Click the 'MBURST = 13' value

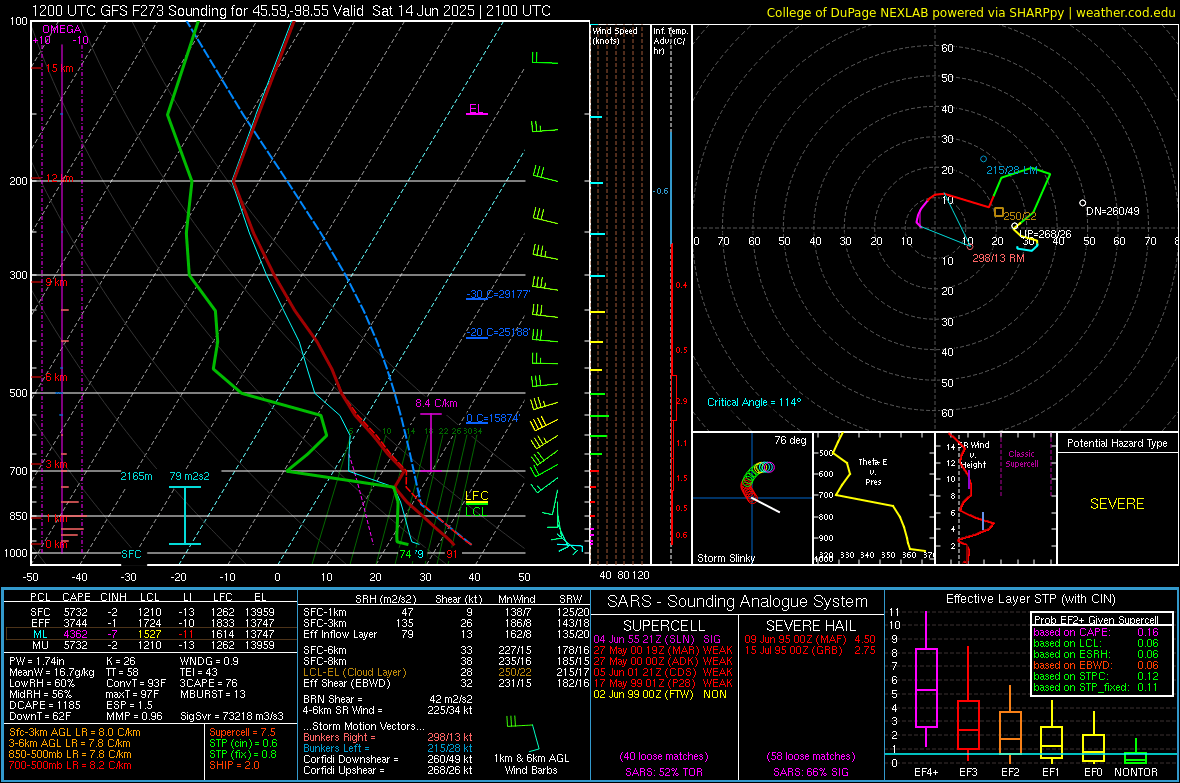[x=213, y=694]
